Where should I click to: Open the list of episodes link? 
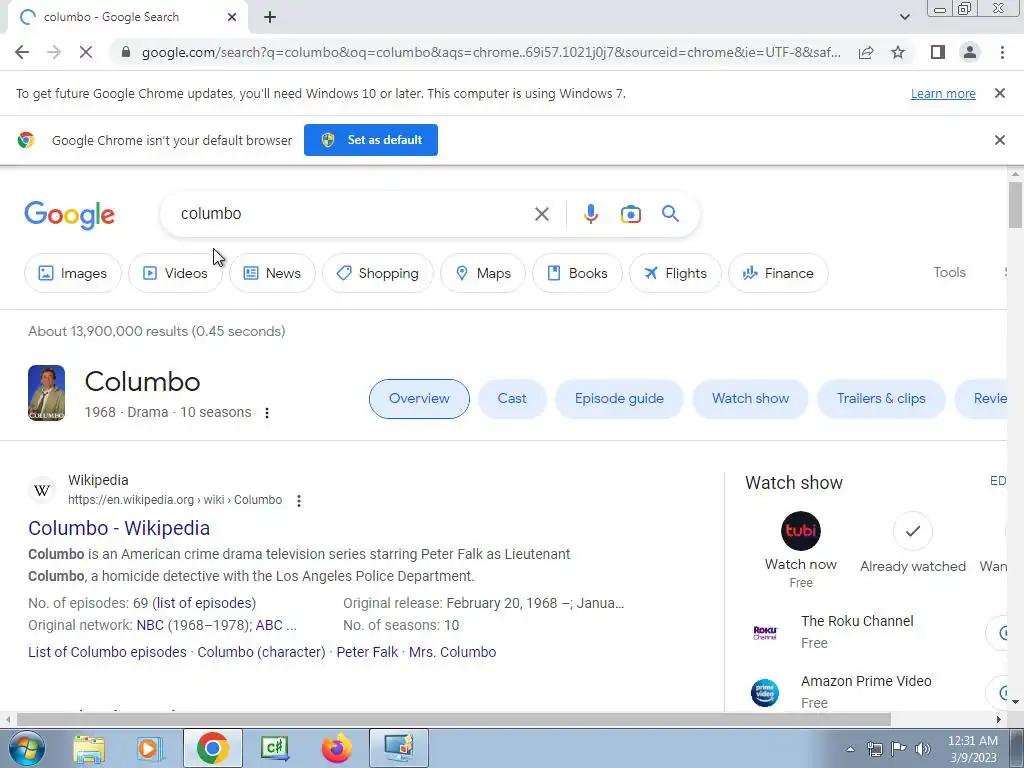tap(204, 603)
